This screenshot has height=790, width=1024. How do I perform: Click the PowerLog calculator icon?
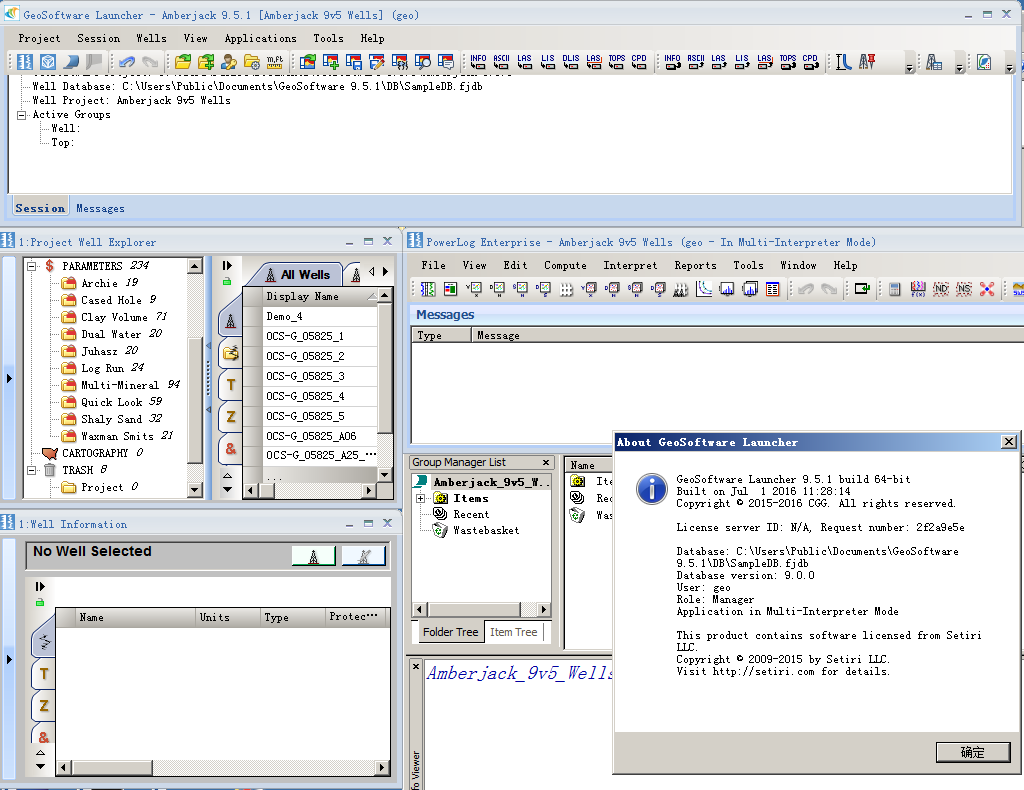point(895,289)
